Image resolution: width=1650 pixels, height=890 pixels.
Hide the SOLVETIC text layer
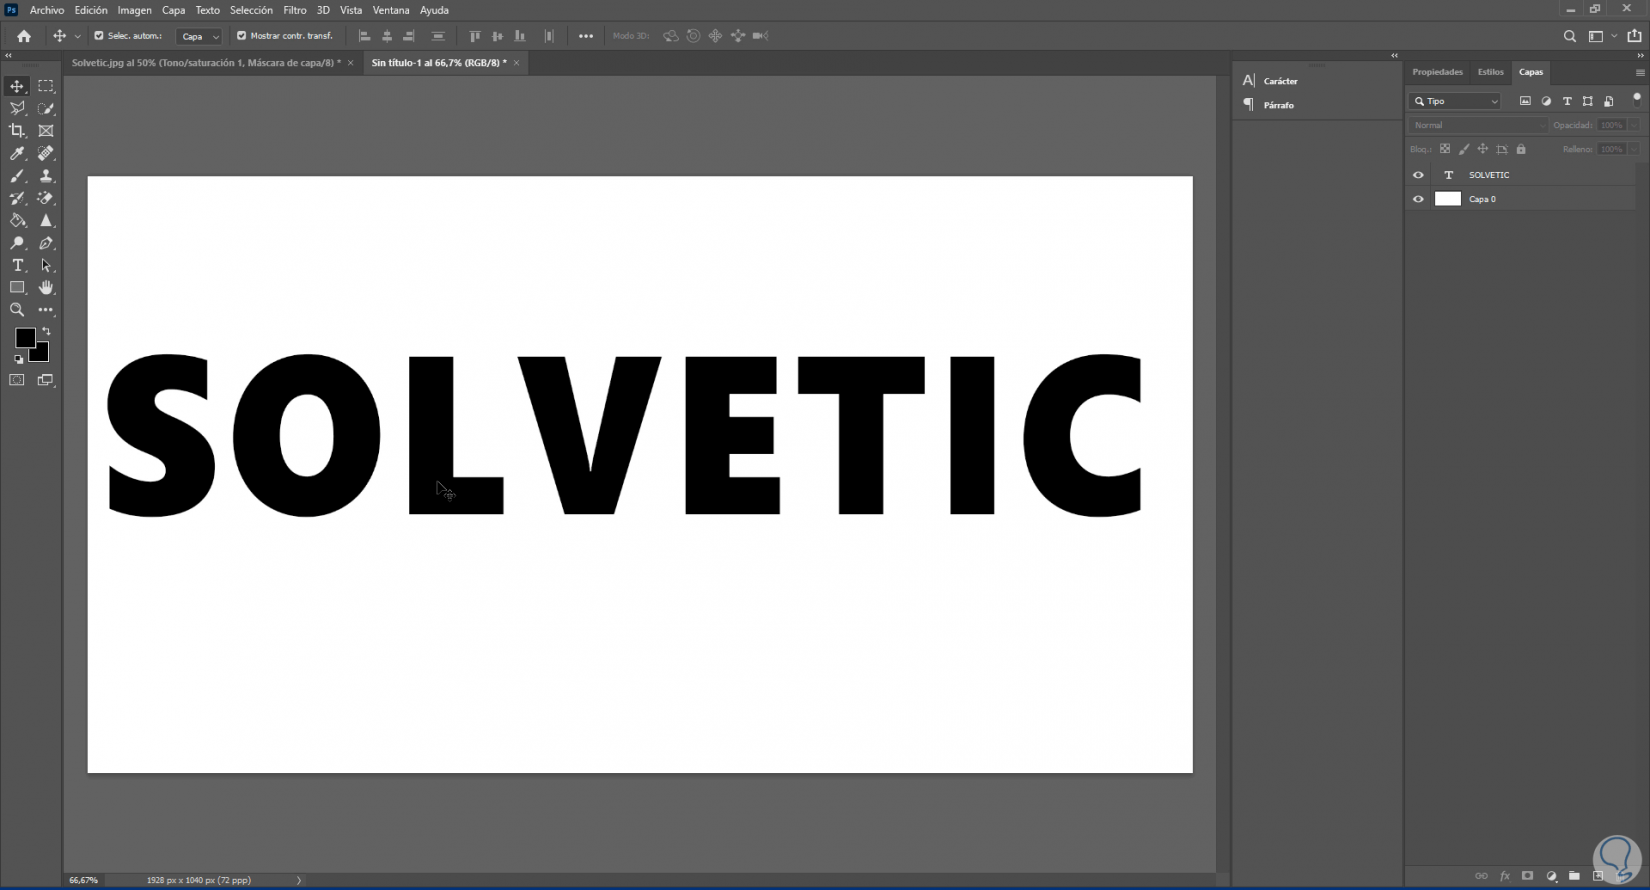tap(1418, 175)
